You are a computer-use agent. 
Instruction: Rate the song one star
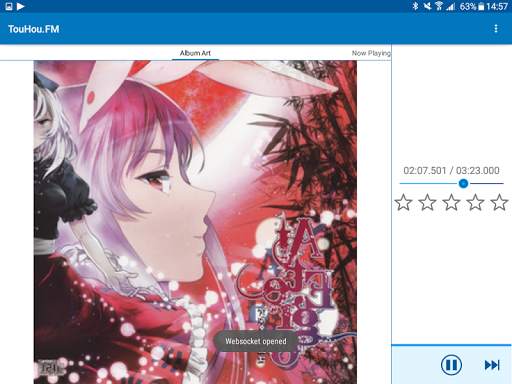tap(403, 202)
